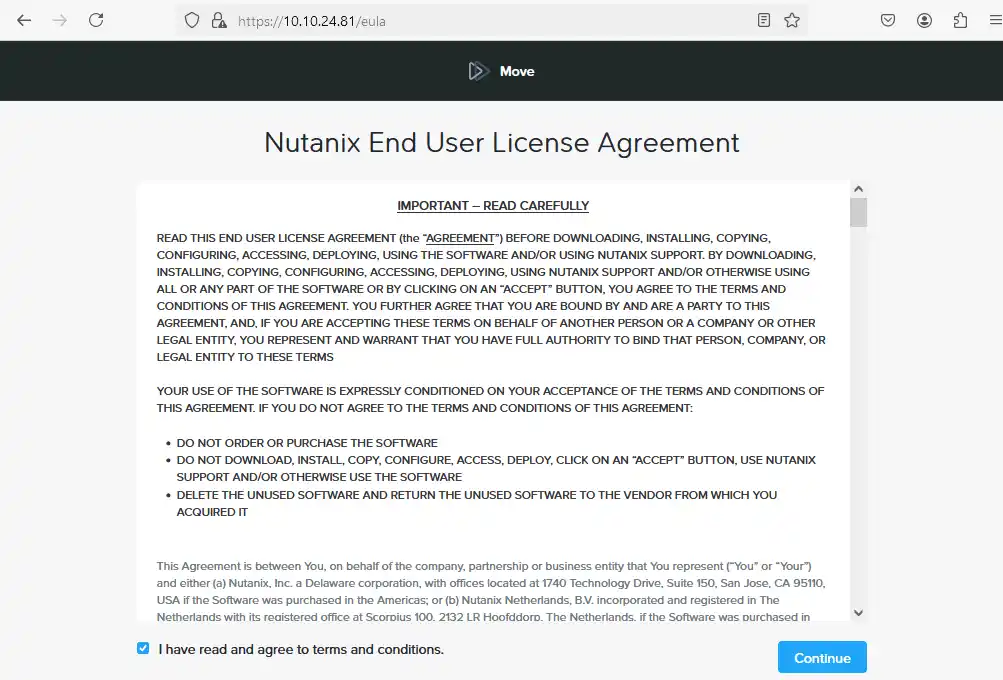Click the browser forward arrow
The image size is (1003, 680).
click(59, 20)
